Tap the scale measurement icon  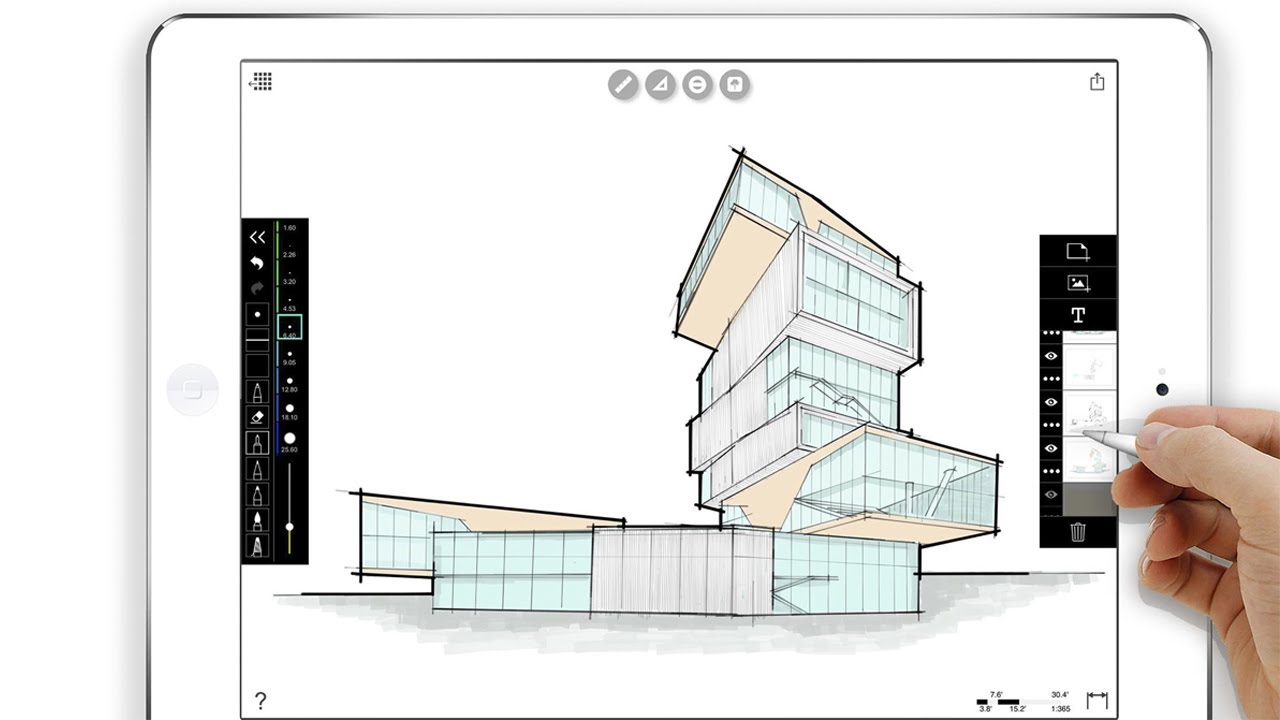(x=1097, y=699)
